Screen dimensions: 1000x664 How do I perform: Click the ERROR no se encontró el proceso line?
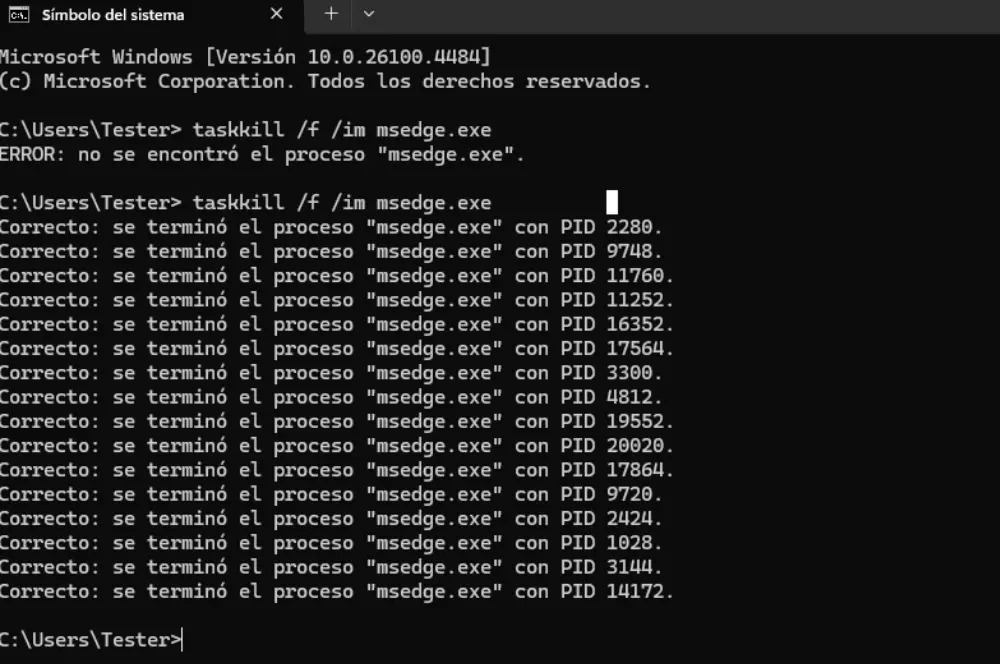[x=262, y=155]
